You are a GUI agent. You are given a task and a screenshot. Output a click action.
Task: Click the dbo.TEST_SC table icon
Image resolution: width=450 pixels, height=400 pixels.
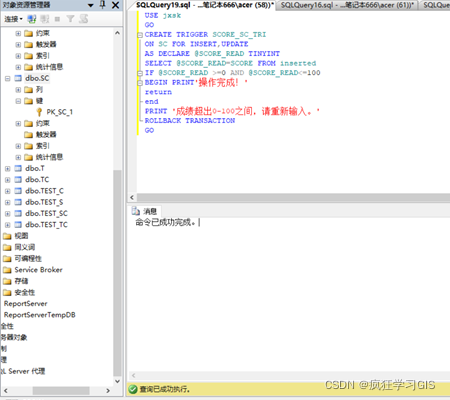[18, 213]
